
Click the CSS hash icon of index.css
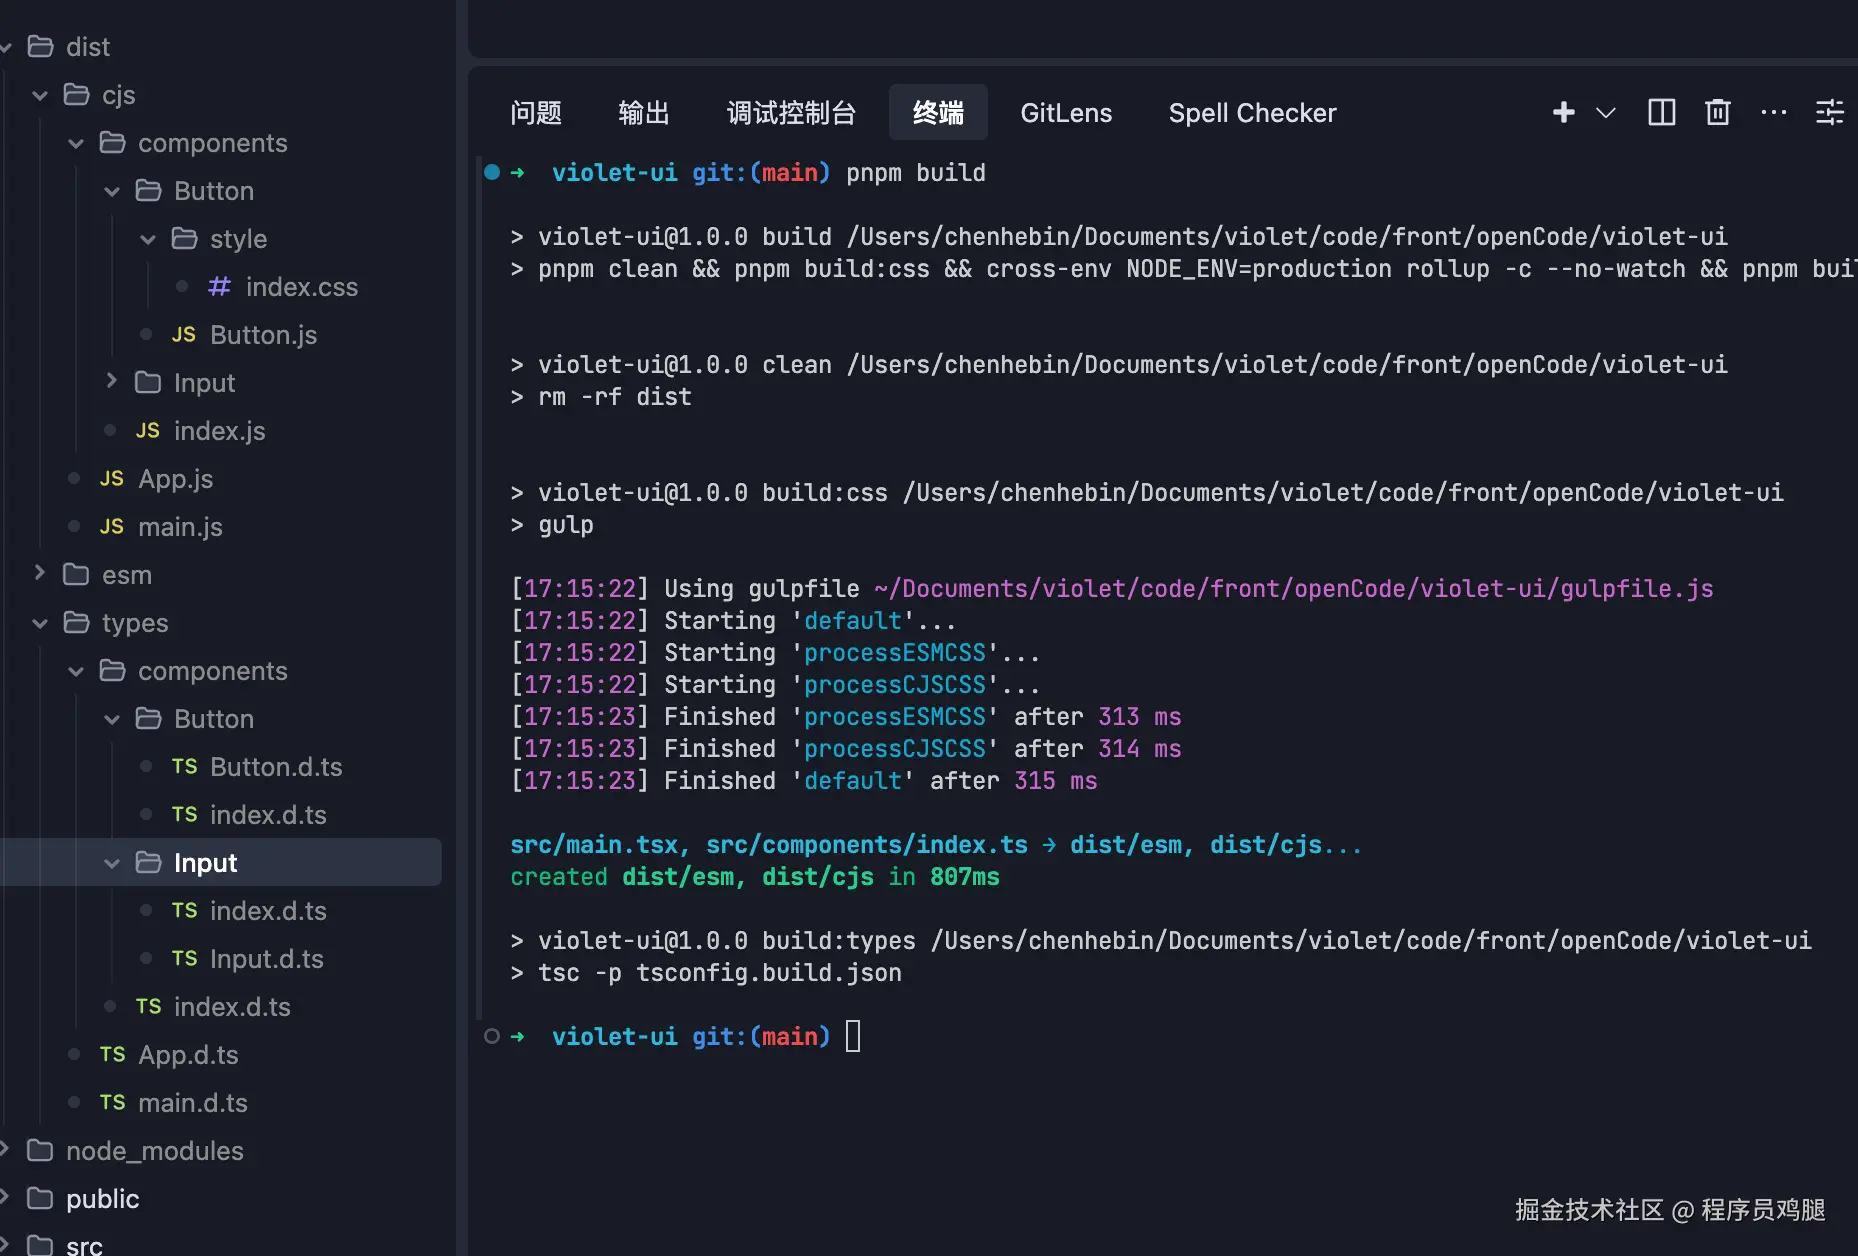point(219,287)
